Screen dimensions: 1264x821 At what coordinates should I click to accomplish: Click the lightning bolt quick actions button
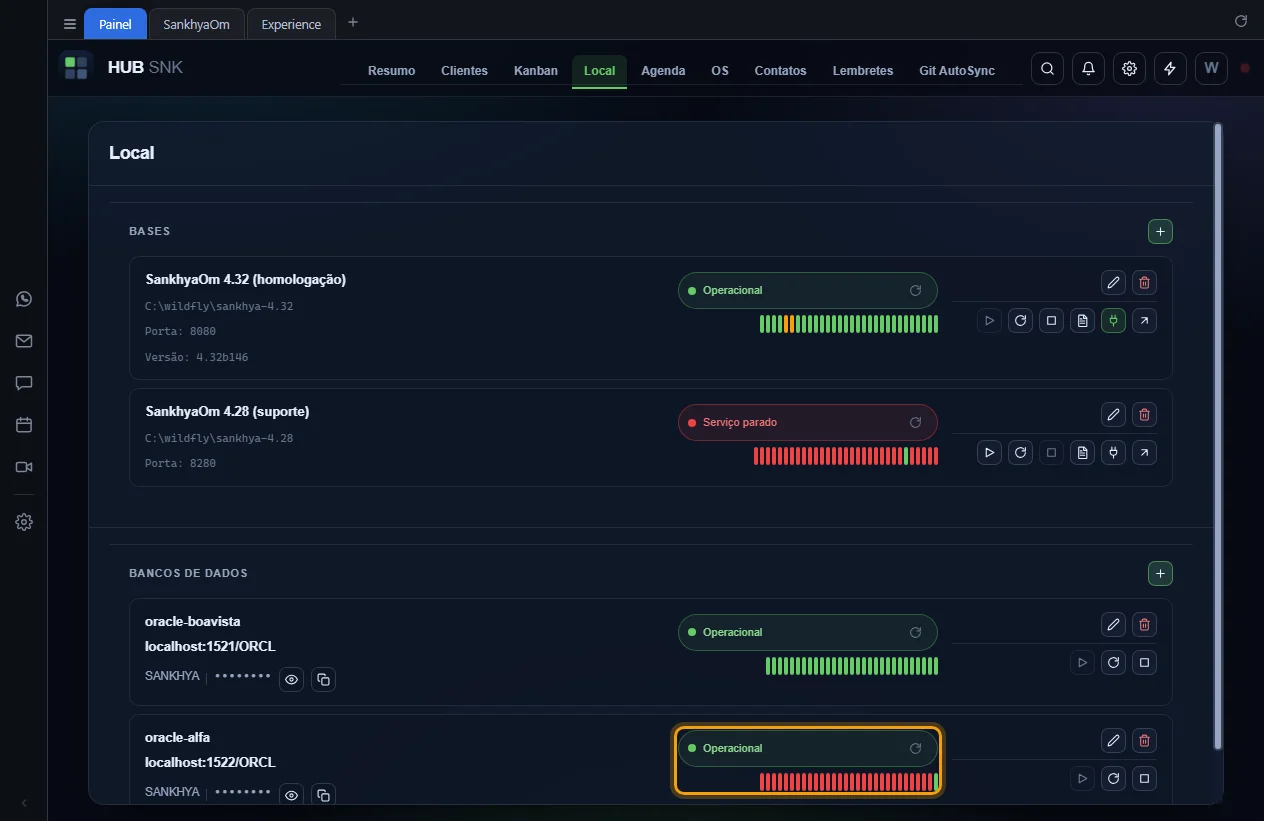pyautogui.click(x=1170, y=69)
